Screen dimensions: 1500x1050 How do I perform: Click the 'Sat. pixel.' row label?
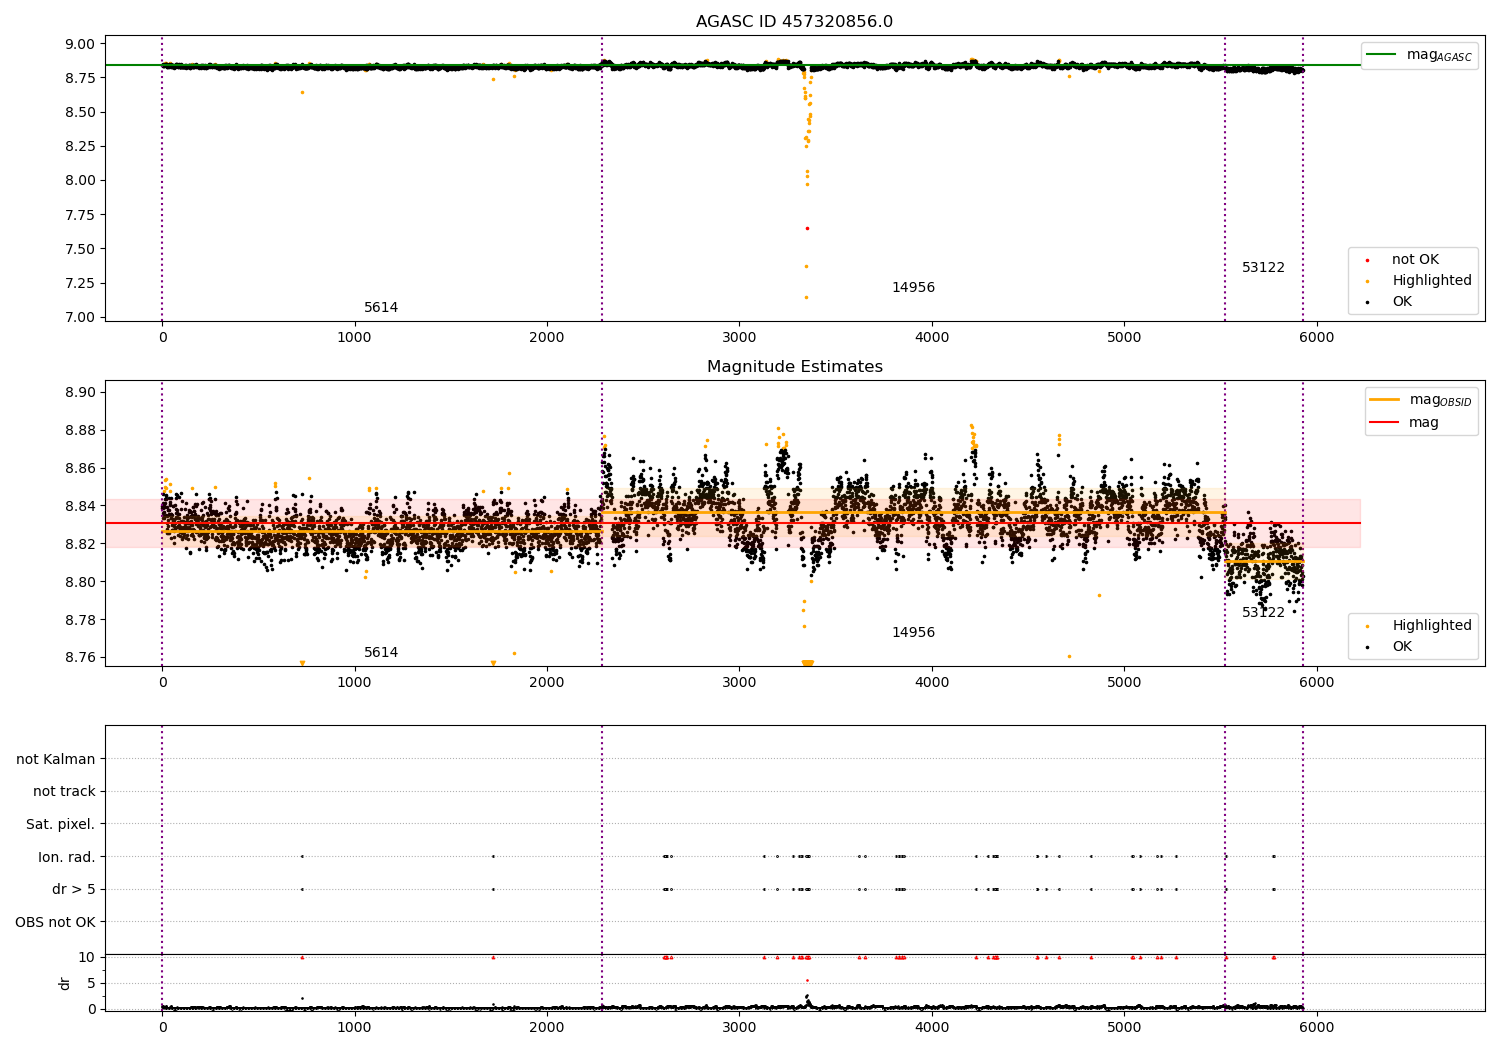61,824
